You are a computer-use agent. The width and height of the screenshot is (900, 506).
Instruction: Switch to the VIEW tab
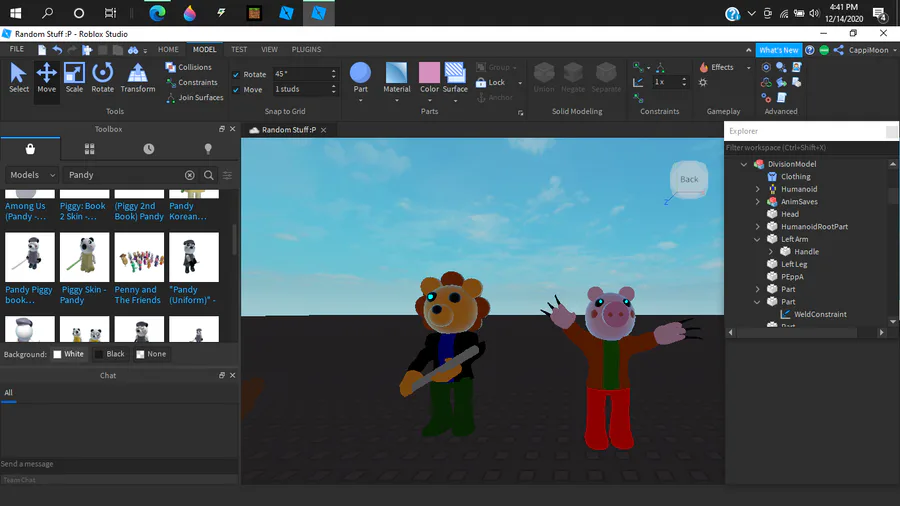pyautogui.click(x=269, y=49)
